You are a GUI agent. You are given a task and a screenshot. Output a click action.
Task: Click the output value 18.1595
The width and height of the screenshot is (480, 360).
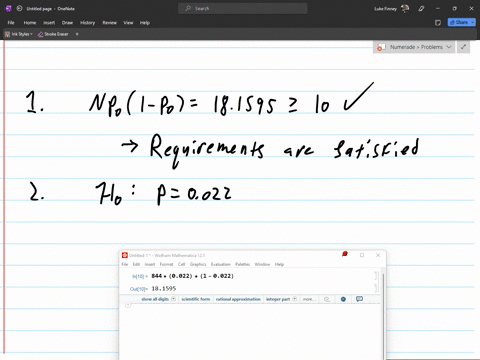pos(164,288)
